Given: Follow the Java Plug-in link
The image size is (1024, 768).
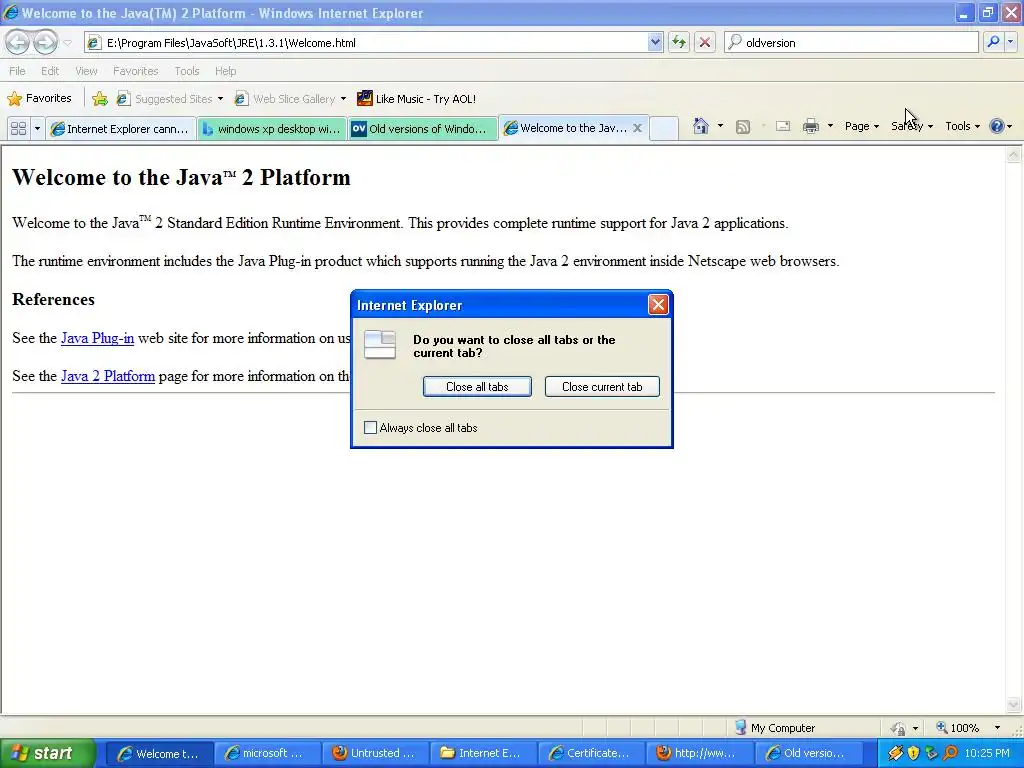Looking at the screenshot, I should [97, 338].
